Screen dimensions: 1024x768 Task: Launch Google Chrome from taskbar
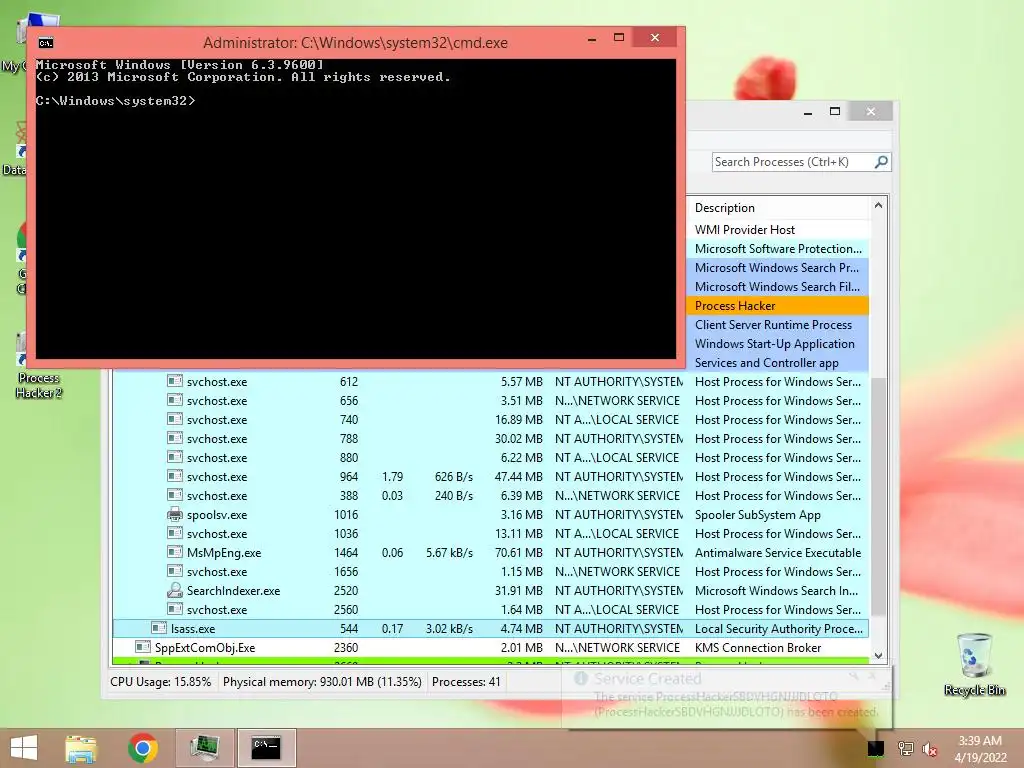coord(142,748)
